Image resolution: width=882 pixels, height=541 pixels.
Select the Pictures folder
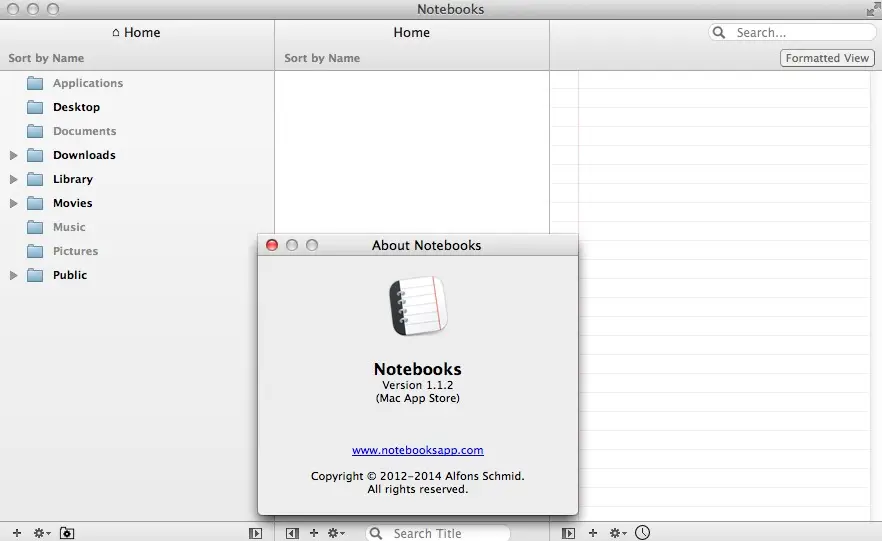pos(75,251)
